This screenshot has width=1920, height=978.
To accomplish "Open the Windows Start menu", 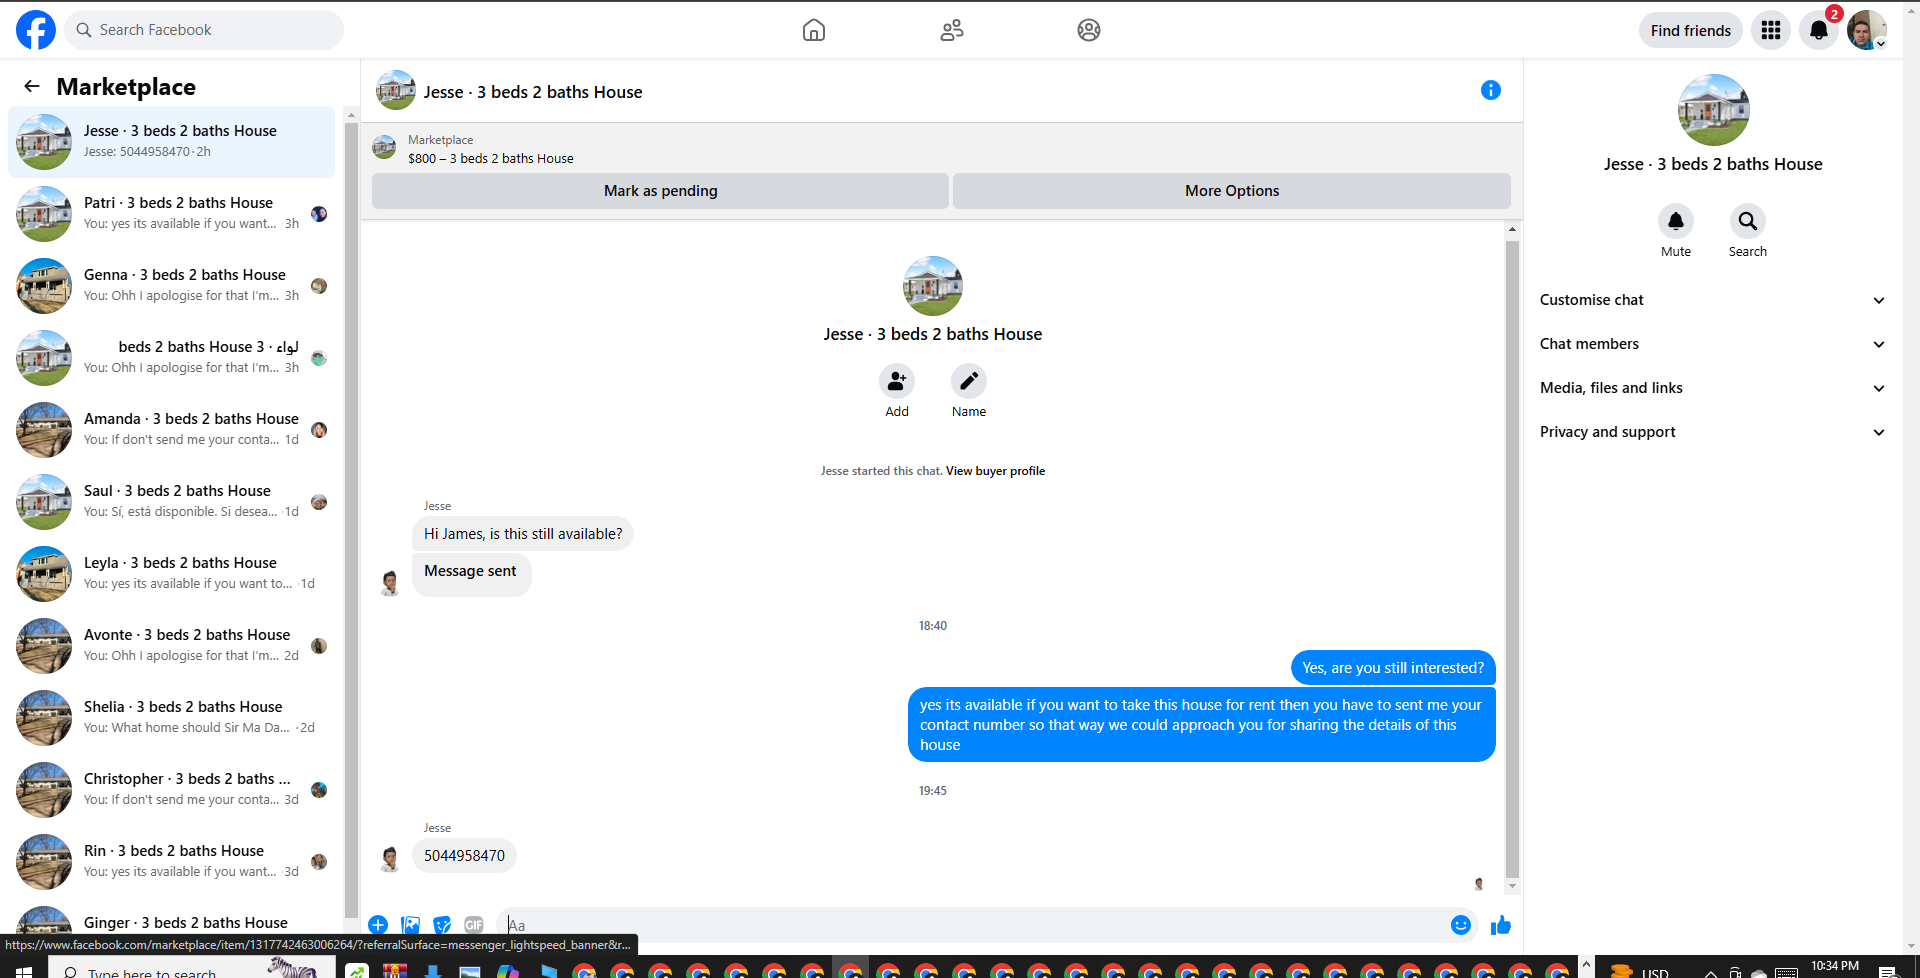I will click(x=24, y=972).
